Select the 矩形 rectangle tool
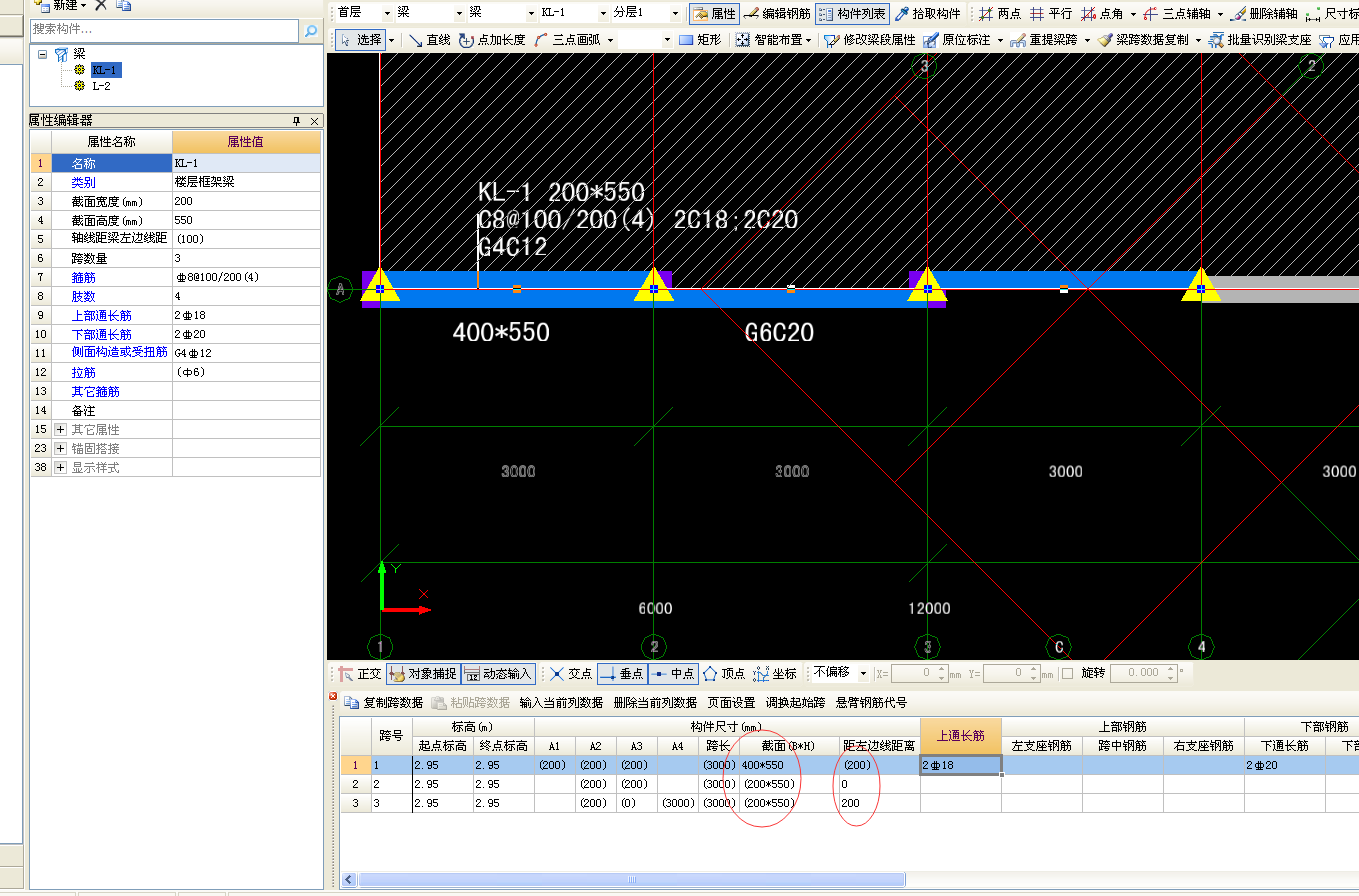 point(699,40)
